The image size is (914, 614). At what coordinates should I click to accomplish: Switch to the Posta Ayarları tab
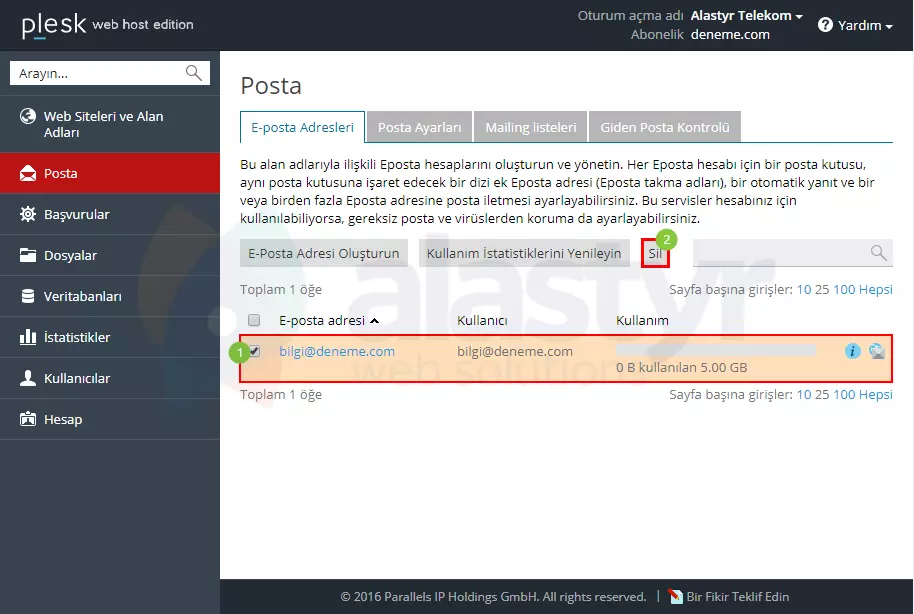(419, 127)
